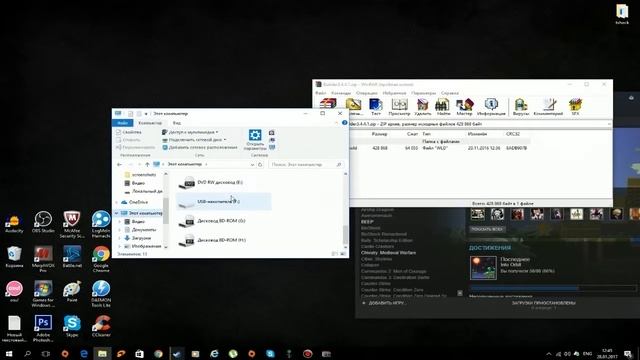Open the Доступ к мультимедиа dropdown
The height and width of the screenshot is (360, 640).
[190, 132]
